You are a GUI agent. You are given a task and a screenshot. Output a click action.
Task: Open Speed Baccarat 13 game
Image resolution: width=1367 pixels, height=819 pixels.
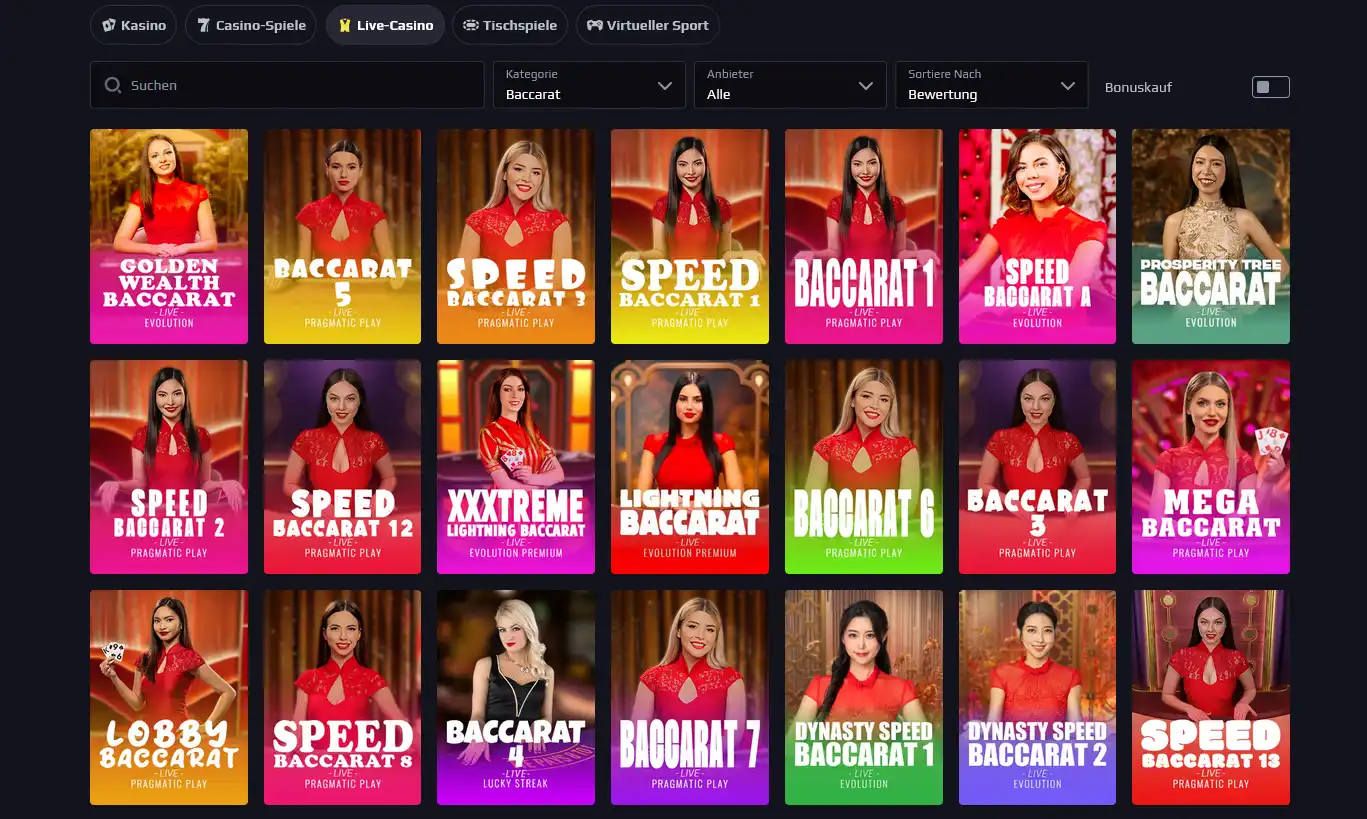[x=1211, y=697]
